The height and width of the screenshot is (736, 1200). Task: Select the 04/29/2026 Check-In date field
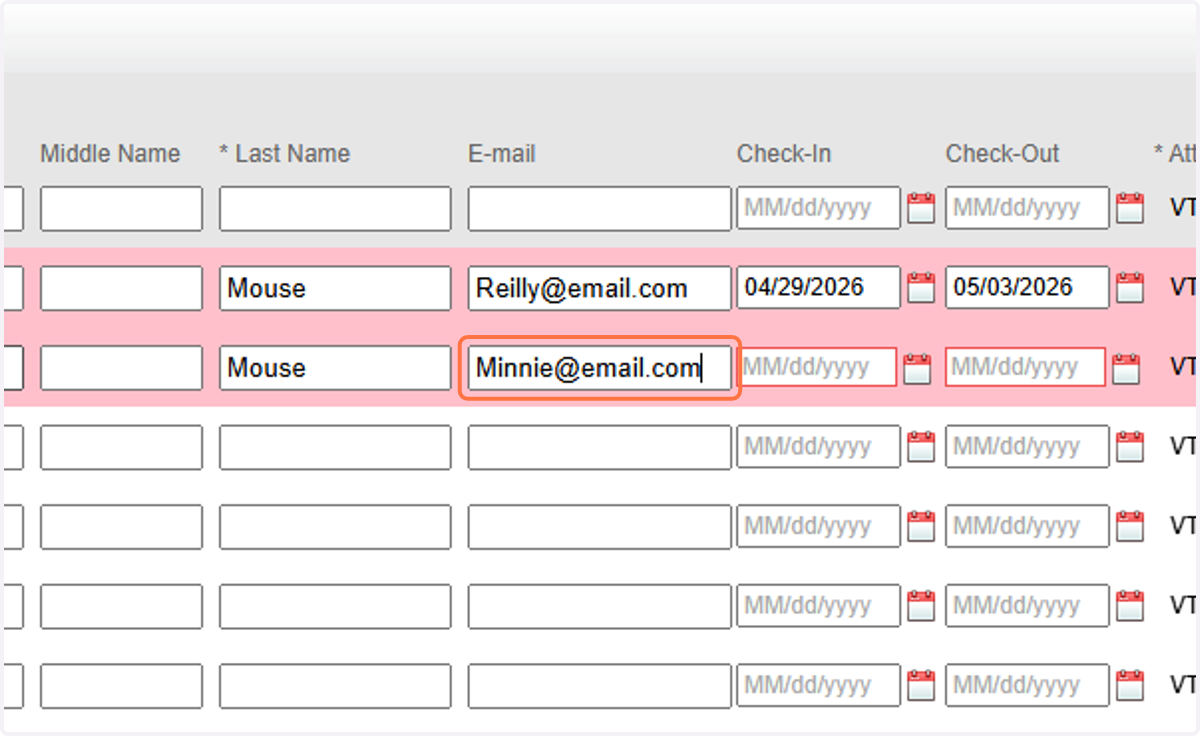(818, 288)
